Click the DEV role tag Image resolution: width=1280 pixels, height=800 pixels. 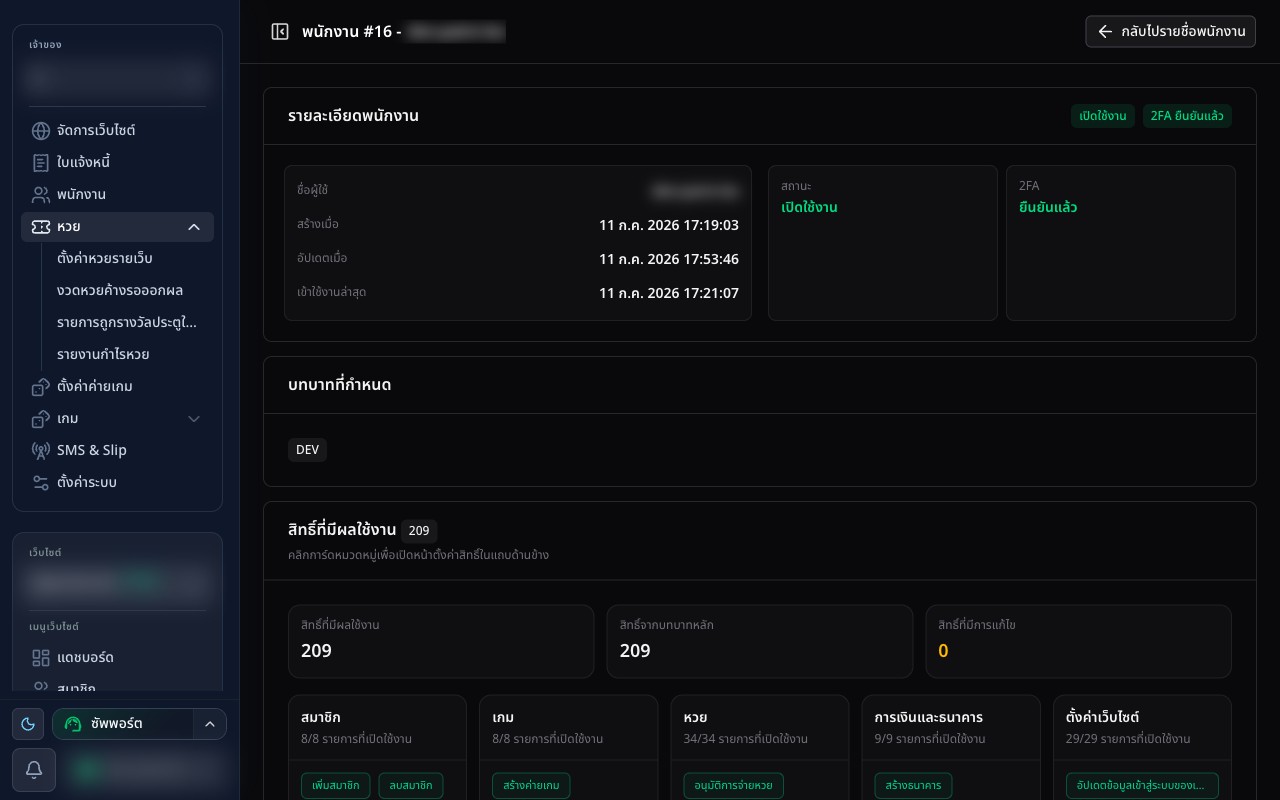307,450
